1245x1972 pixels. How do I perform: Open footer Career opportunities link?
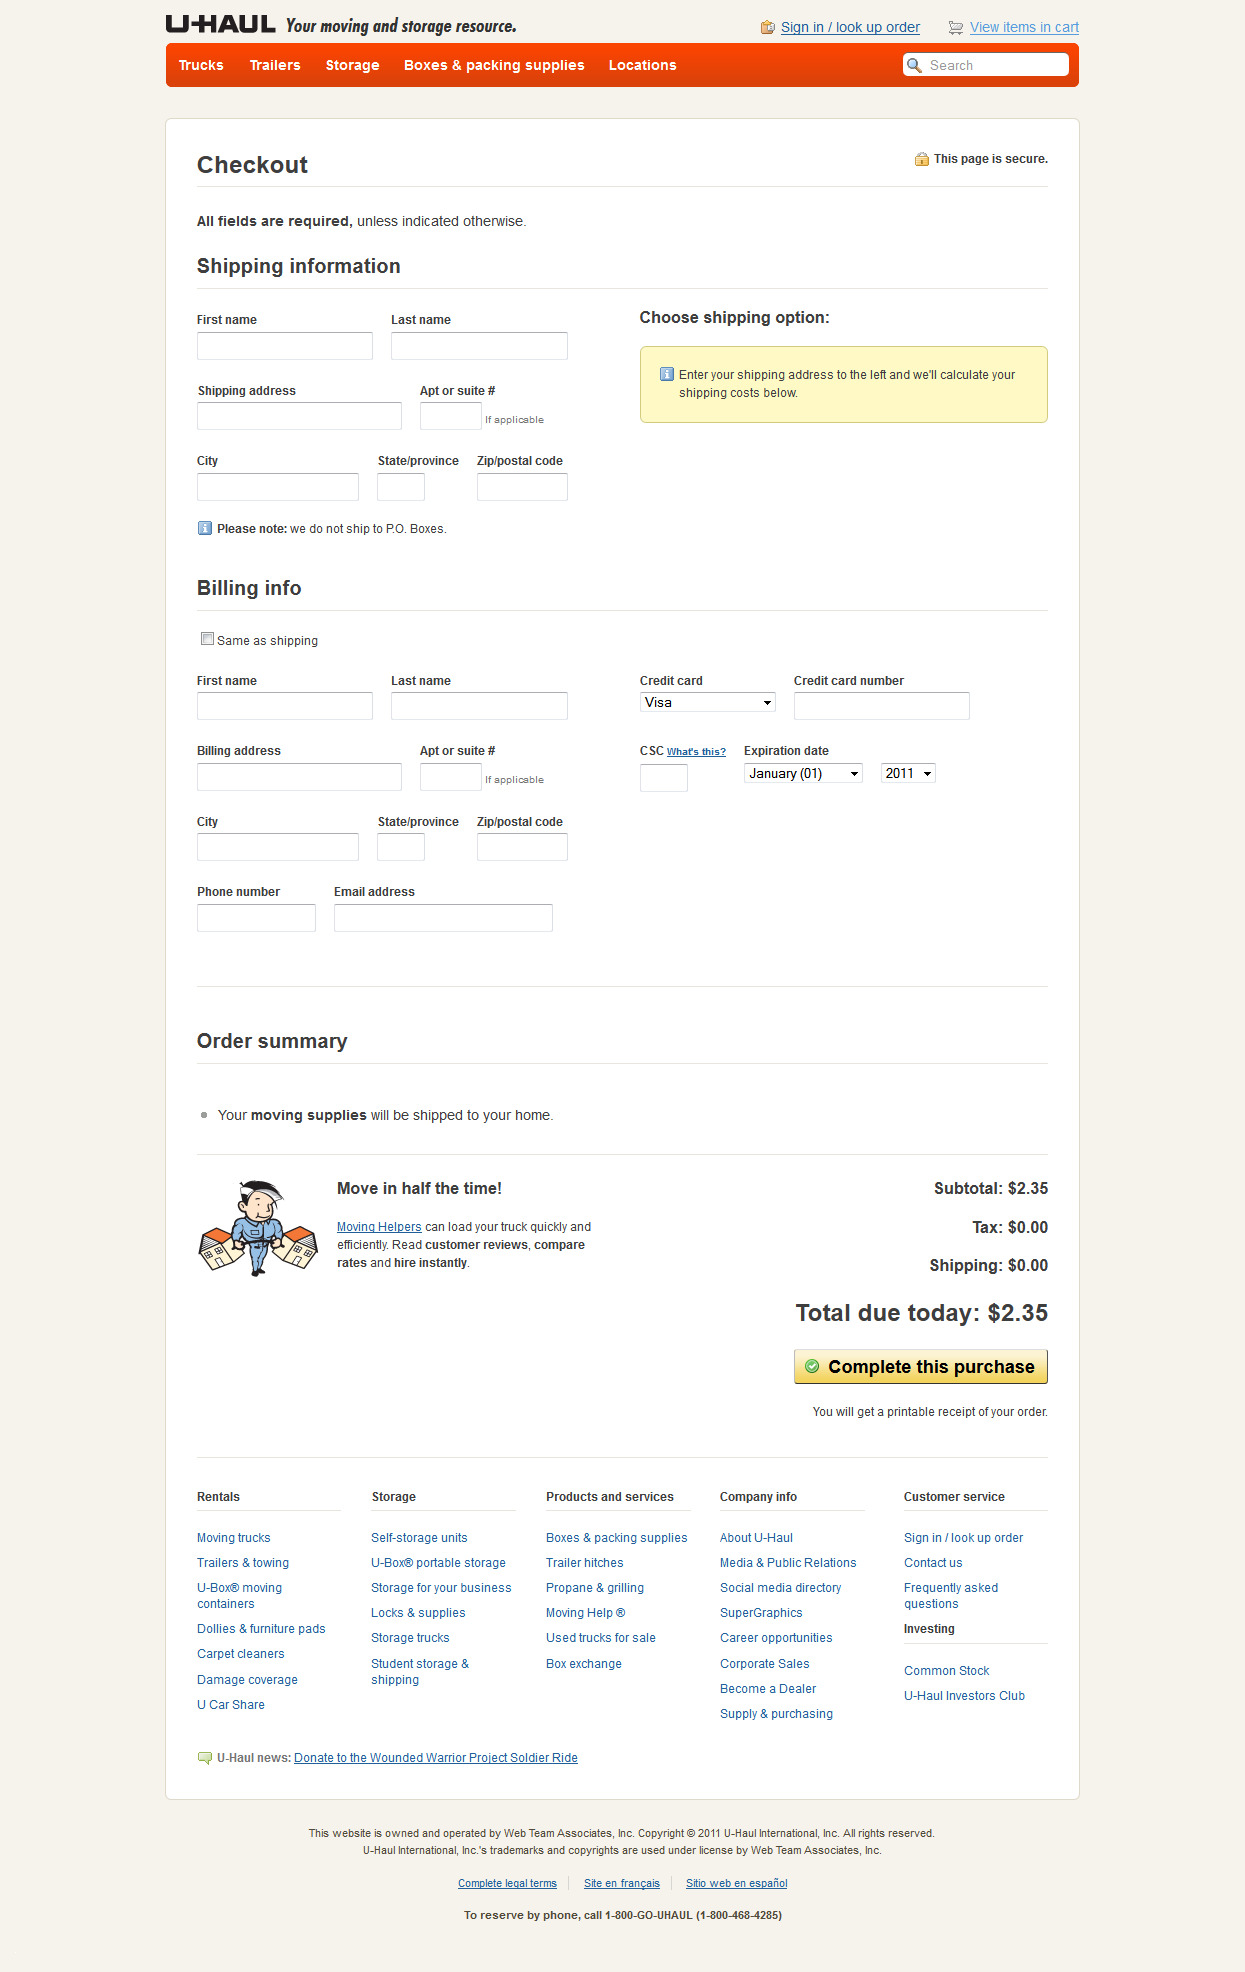(x=776, y=1638)
